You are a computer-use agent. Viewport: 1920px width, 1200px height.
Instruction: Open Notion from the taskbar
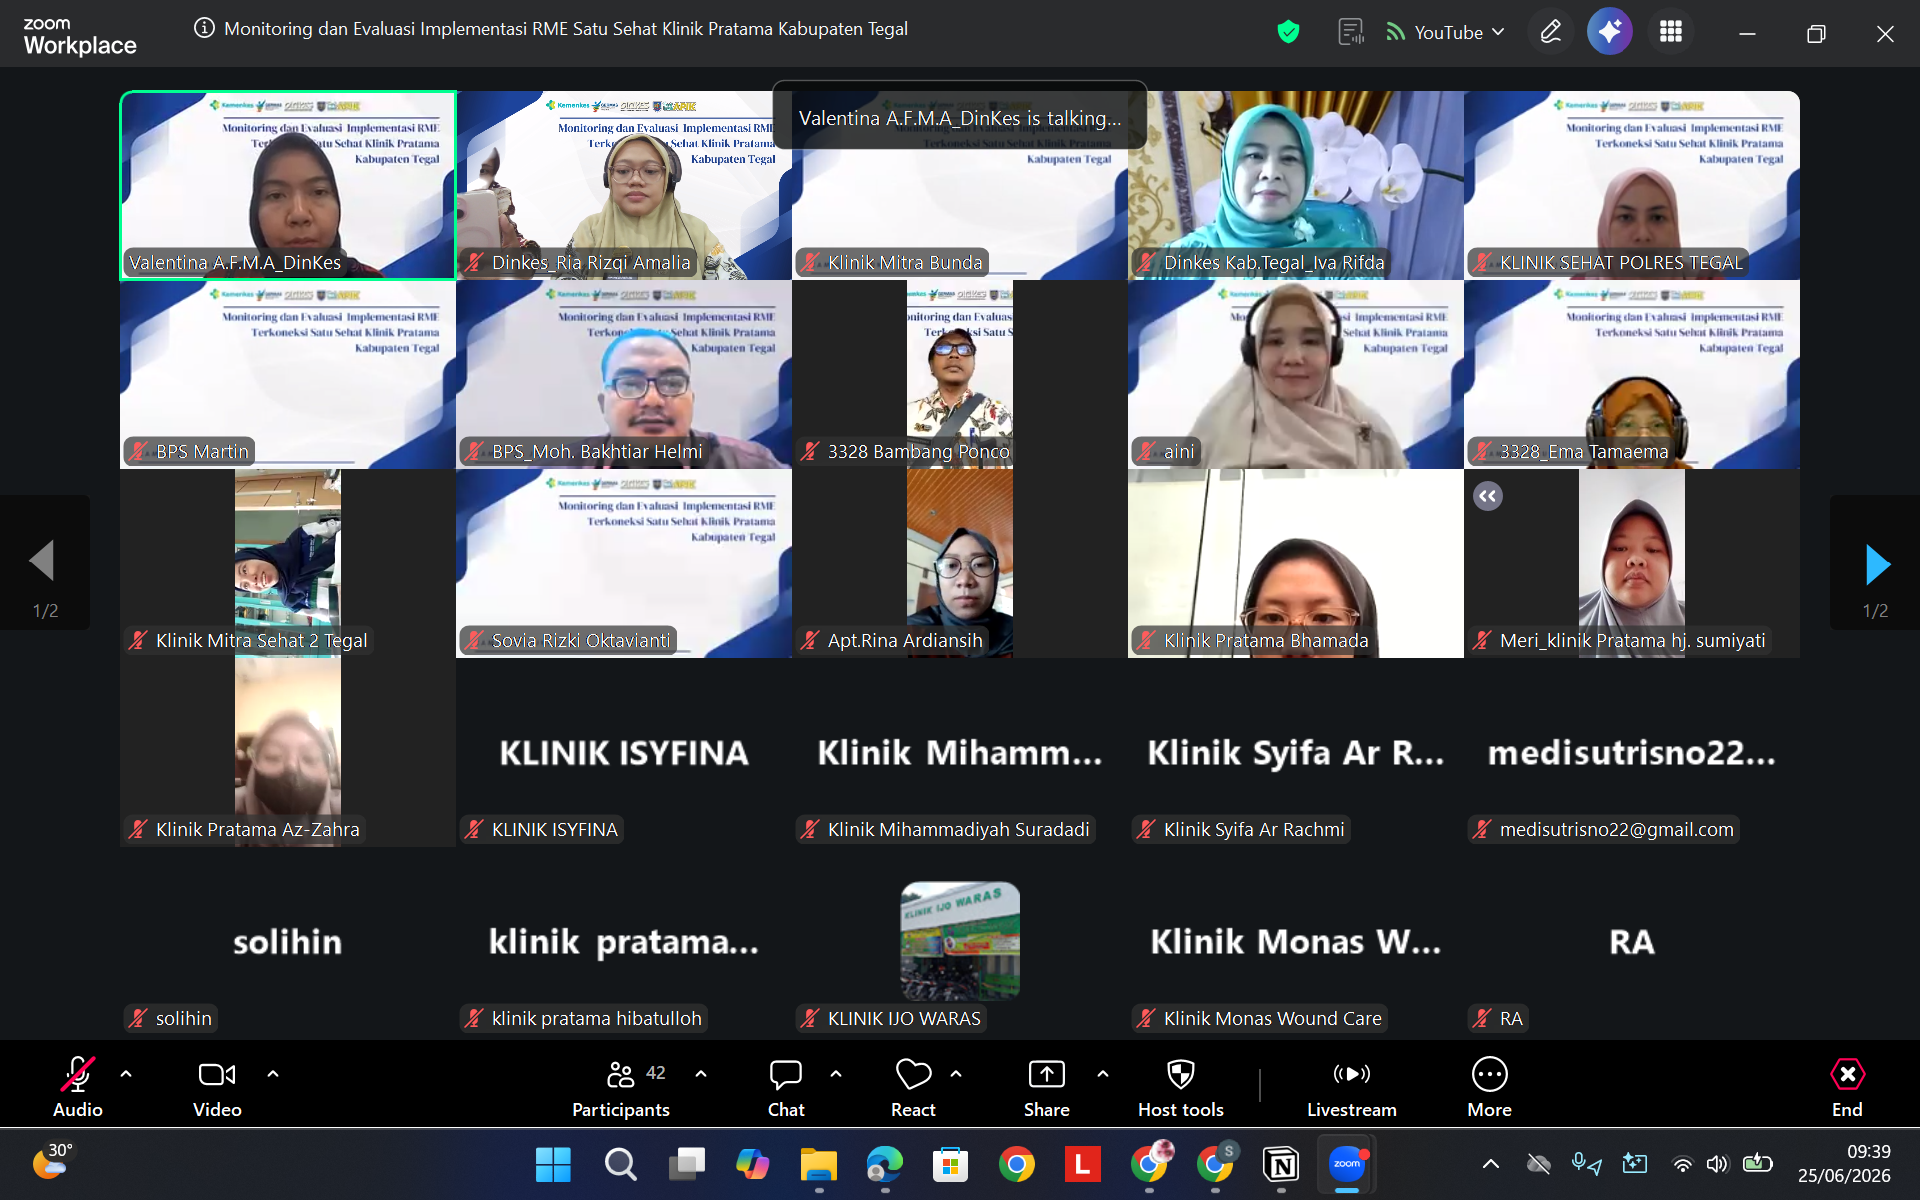[1281, 1164]
